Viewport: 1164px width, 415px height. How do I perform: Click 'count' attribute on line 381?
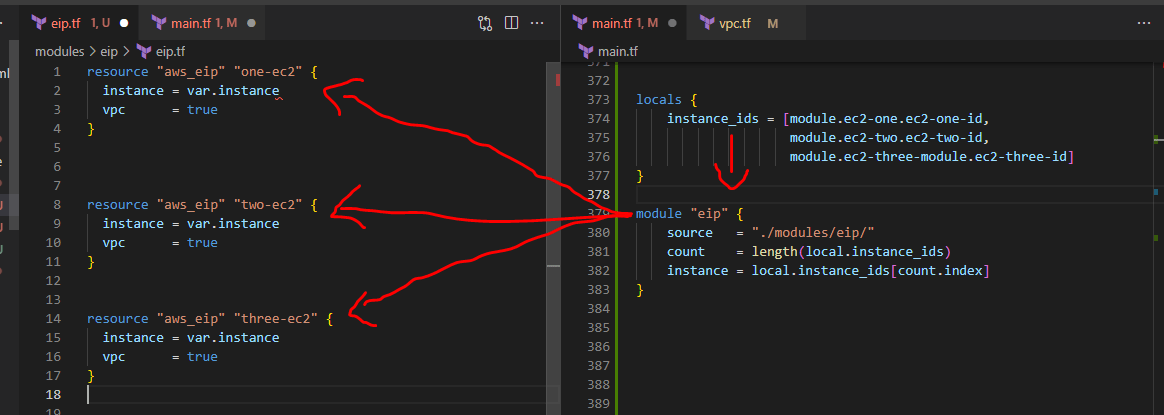685,252
